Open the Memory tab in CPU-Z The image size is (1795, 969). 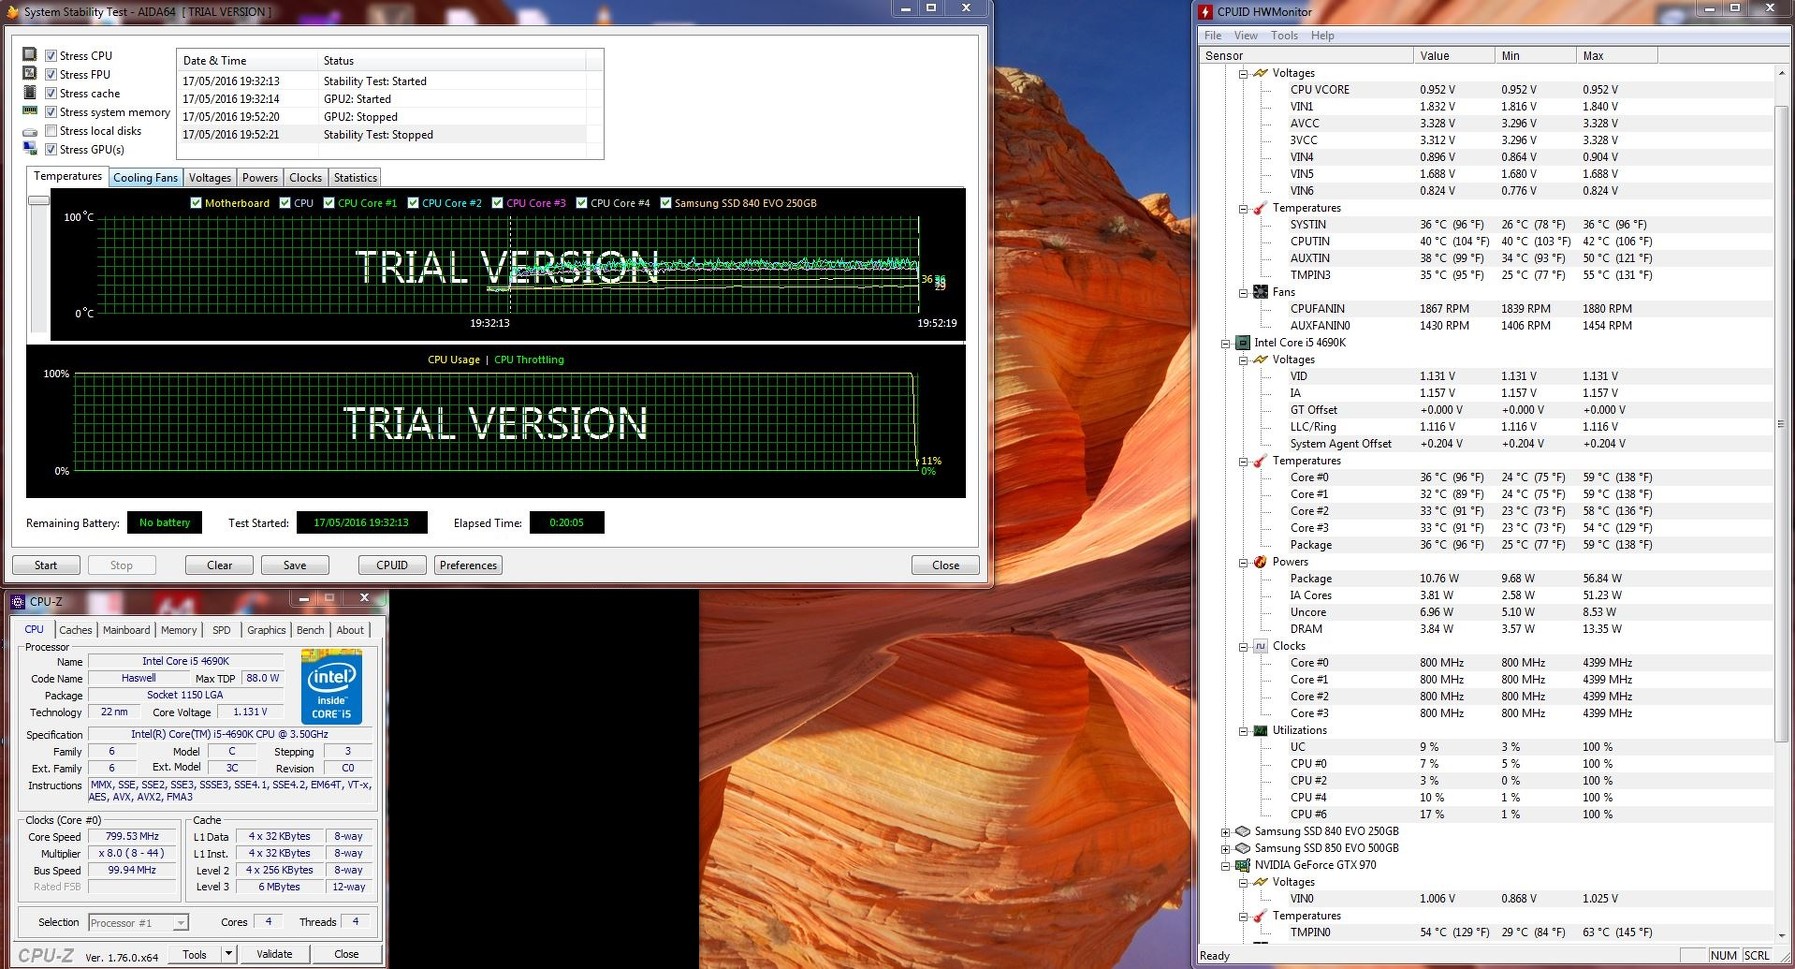click(x=178, y=630)
